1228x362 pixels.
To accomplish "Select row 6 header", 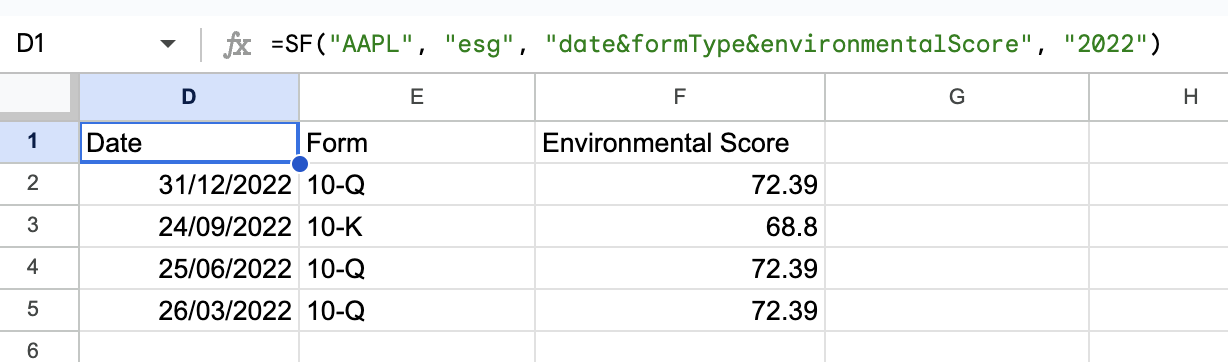I will 39,347.
